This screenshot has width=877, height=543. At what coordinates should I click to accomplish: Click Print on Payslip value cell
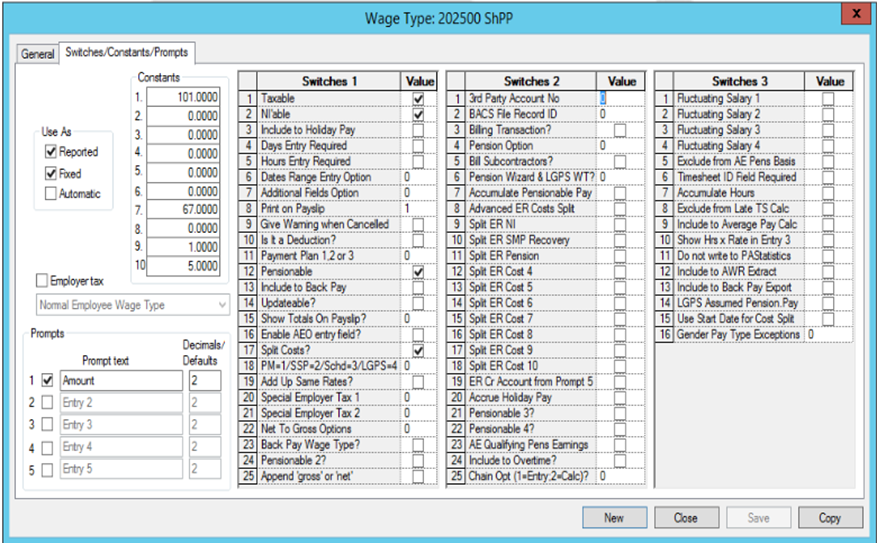pos(419,209)
